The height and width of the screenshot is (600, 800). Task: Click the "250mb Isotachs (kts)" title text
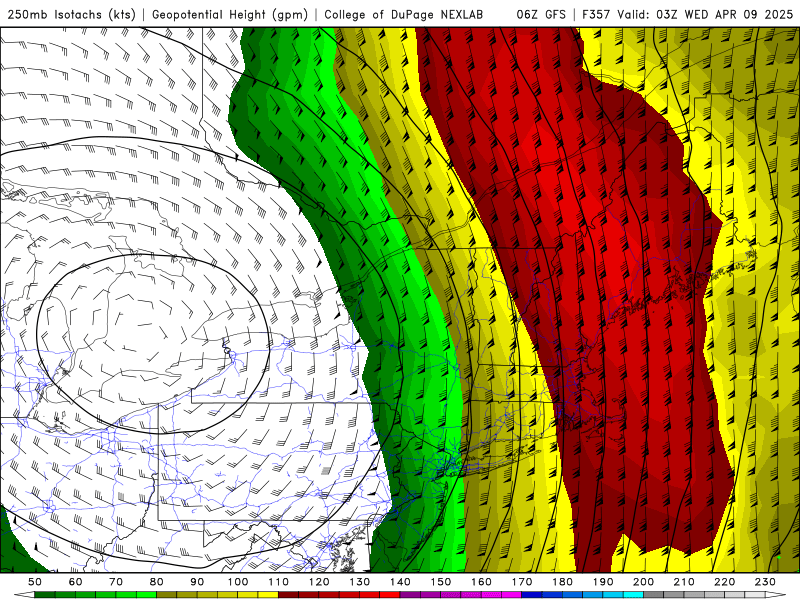72,14
